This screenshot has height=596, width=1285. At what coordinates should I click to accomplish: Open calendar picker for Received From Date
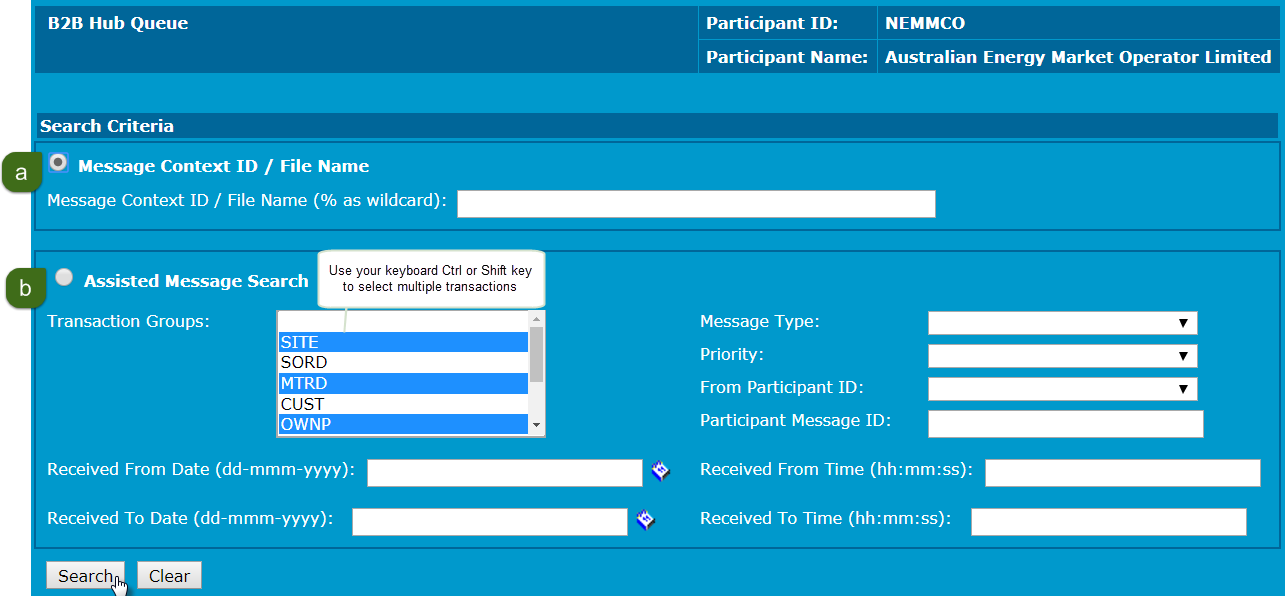coord(660,471)
